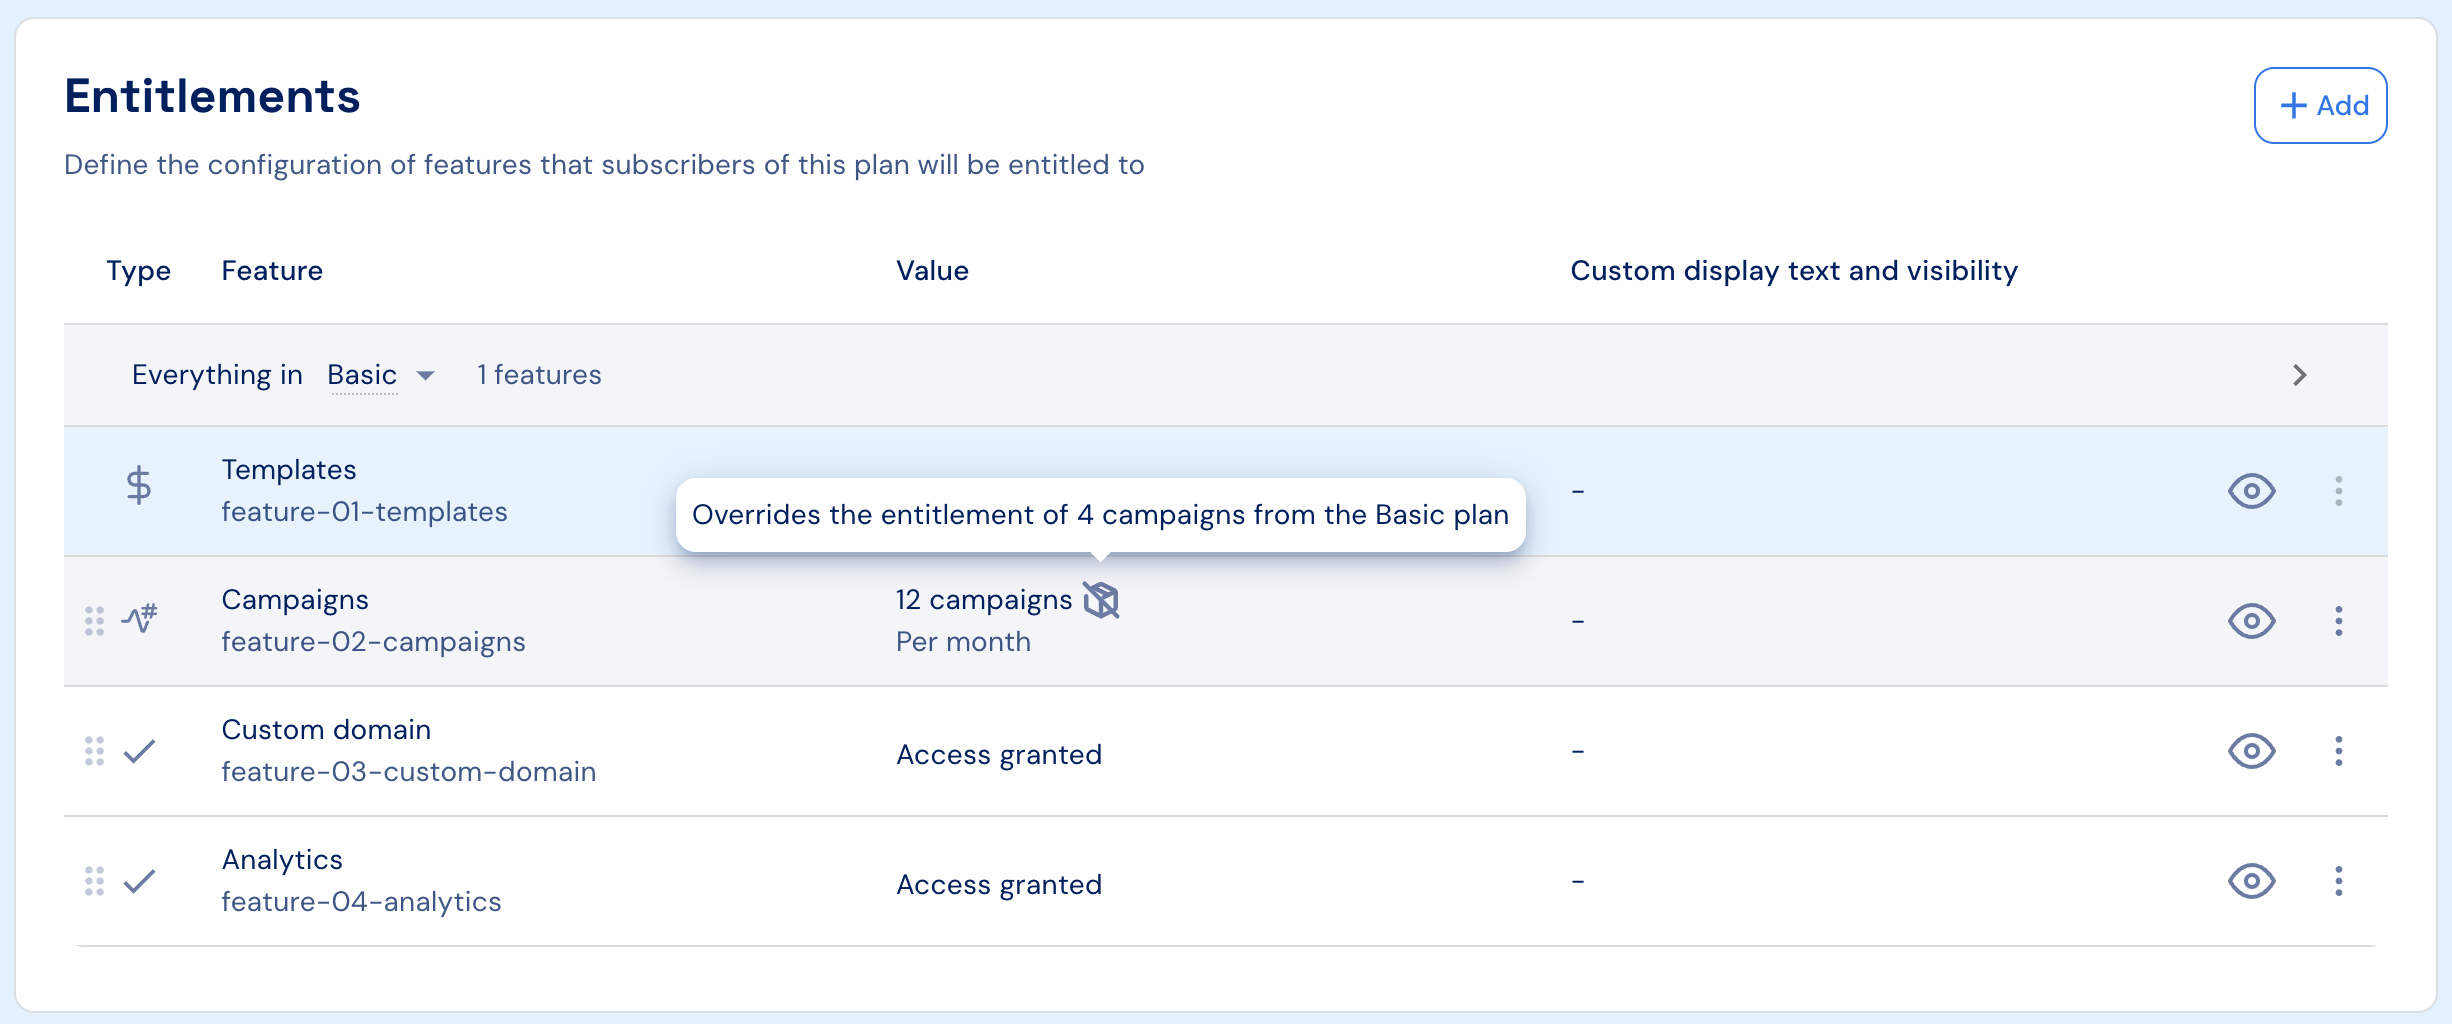Click the Add entitlement button

[2321, 106]
